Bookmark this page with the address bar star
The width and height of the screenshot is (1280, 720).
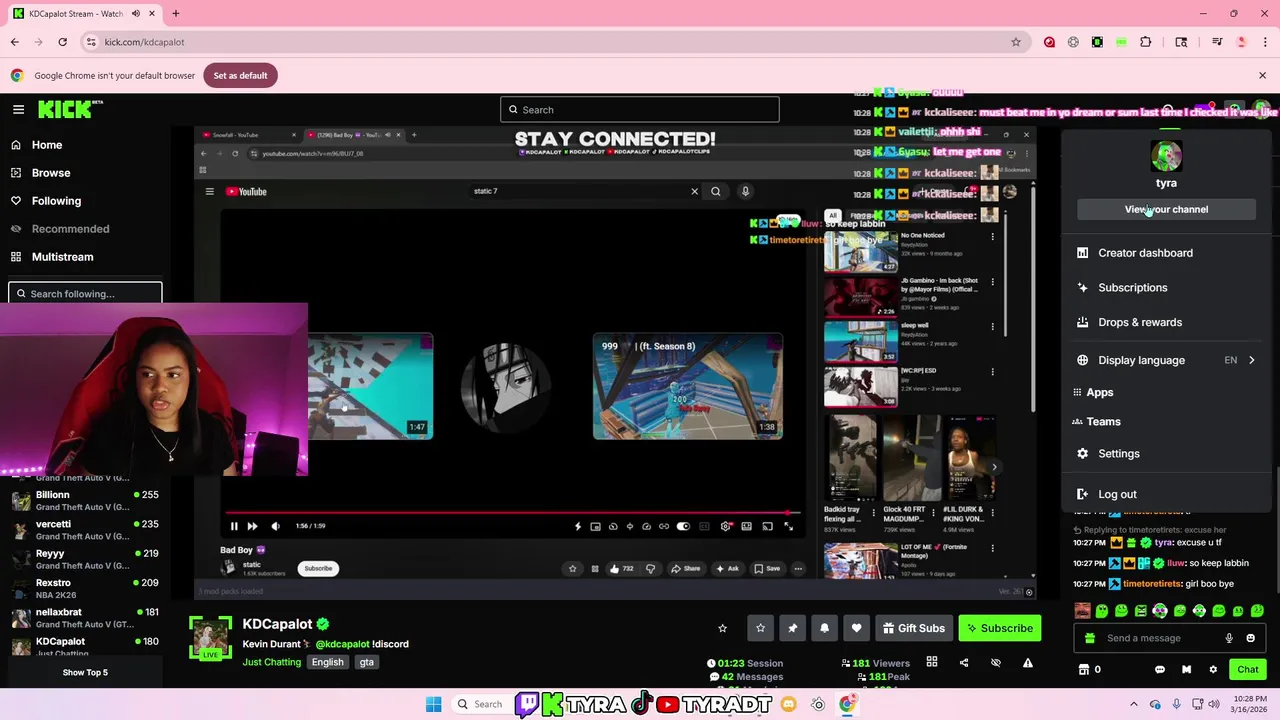click(x=1016, y=42)
